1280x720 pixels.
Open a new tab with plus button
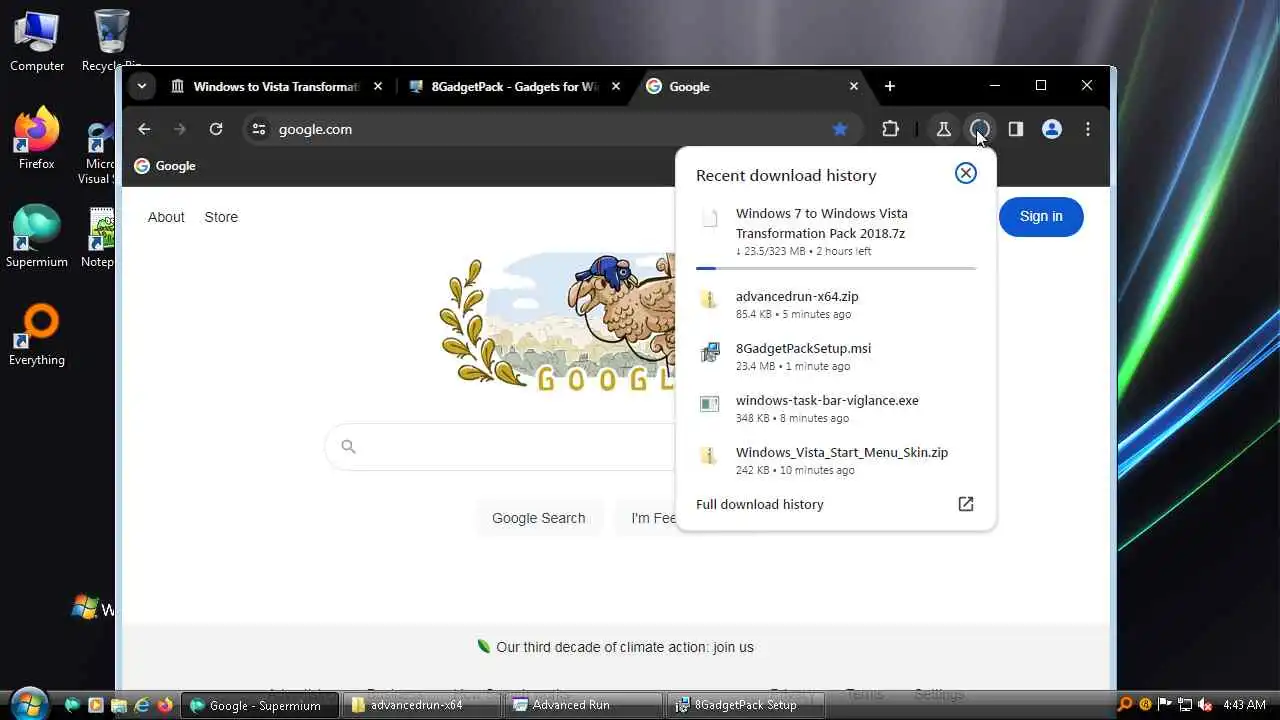point(890,86)
